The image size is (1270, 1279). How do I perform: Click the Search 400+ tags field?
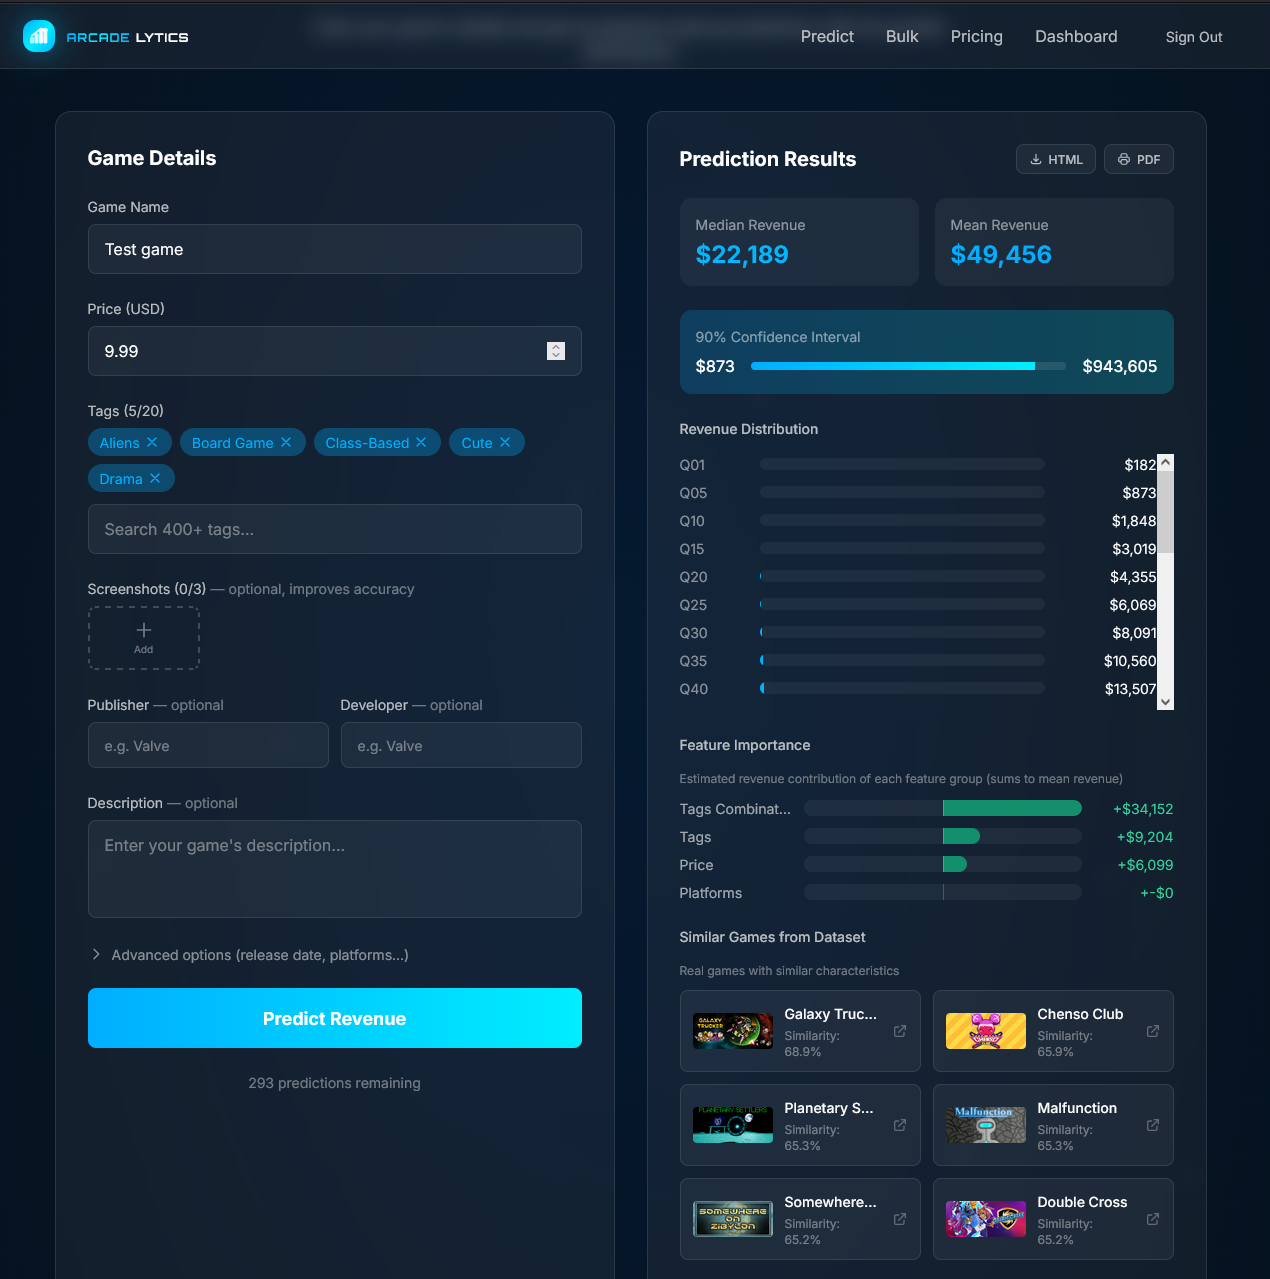click(x=335, y=529)
